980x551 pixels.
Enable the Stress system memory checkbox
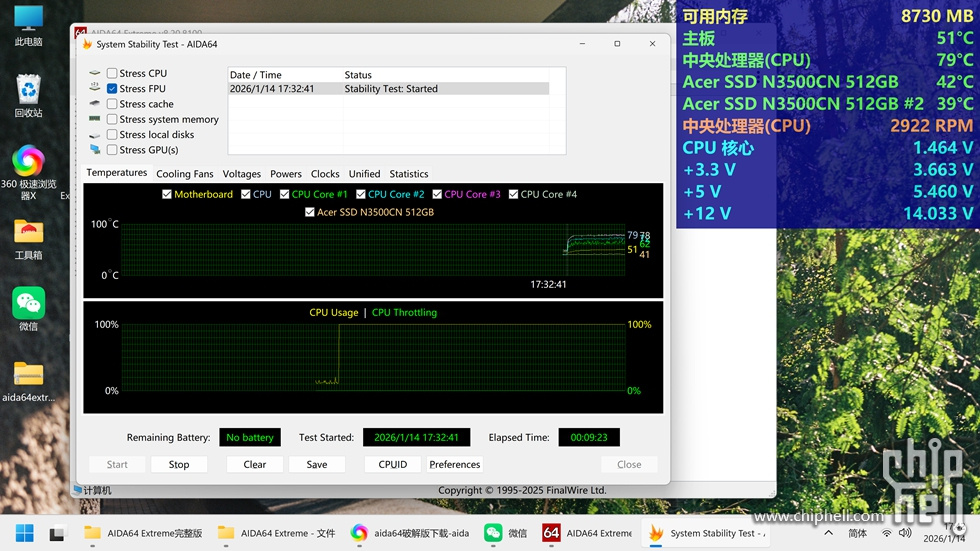(112, 119)
